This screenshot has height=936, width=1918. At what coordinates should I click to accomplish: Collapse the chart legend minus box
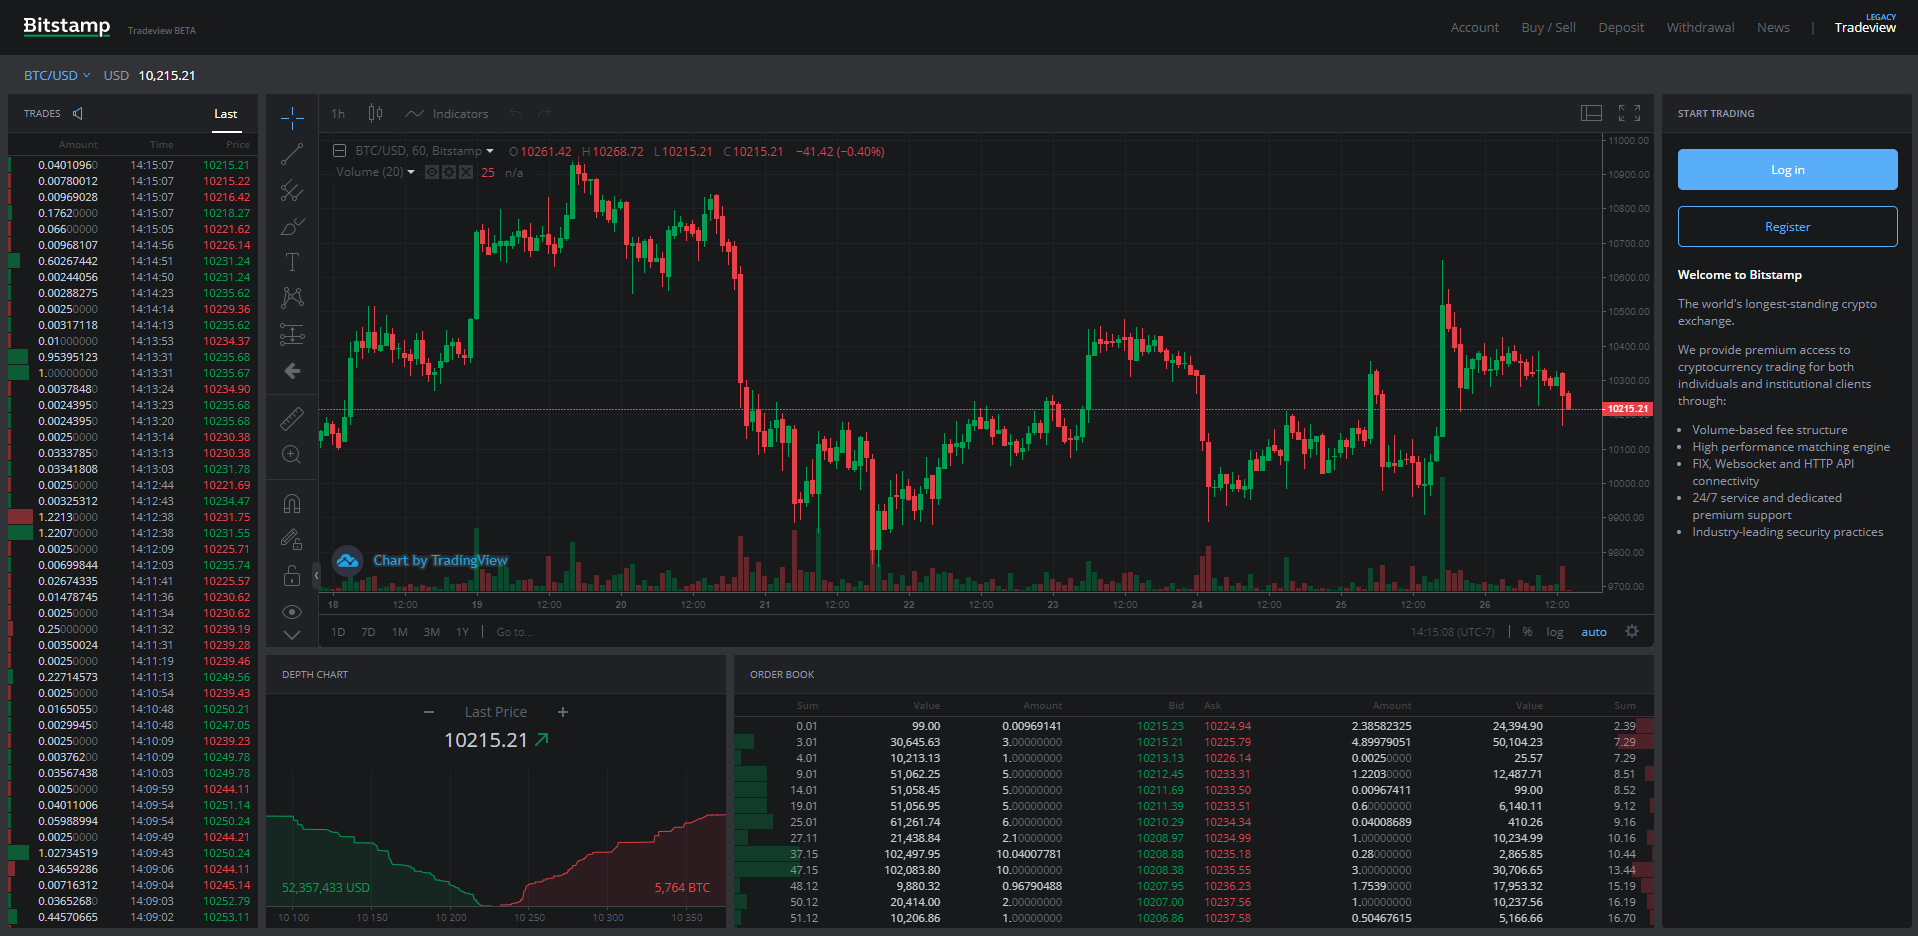[x=339, y=151]
